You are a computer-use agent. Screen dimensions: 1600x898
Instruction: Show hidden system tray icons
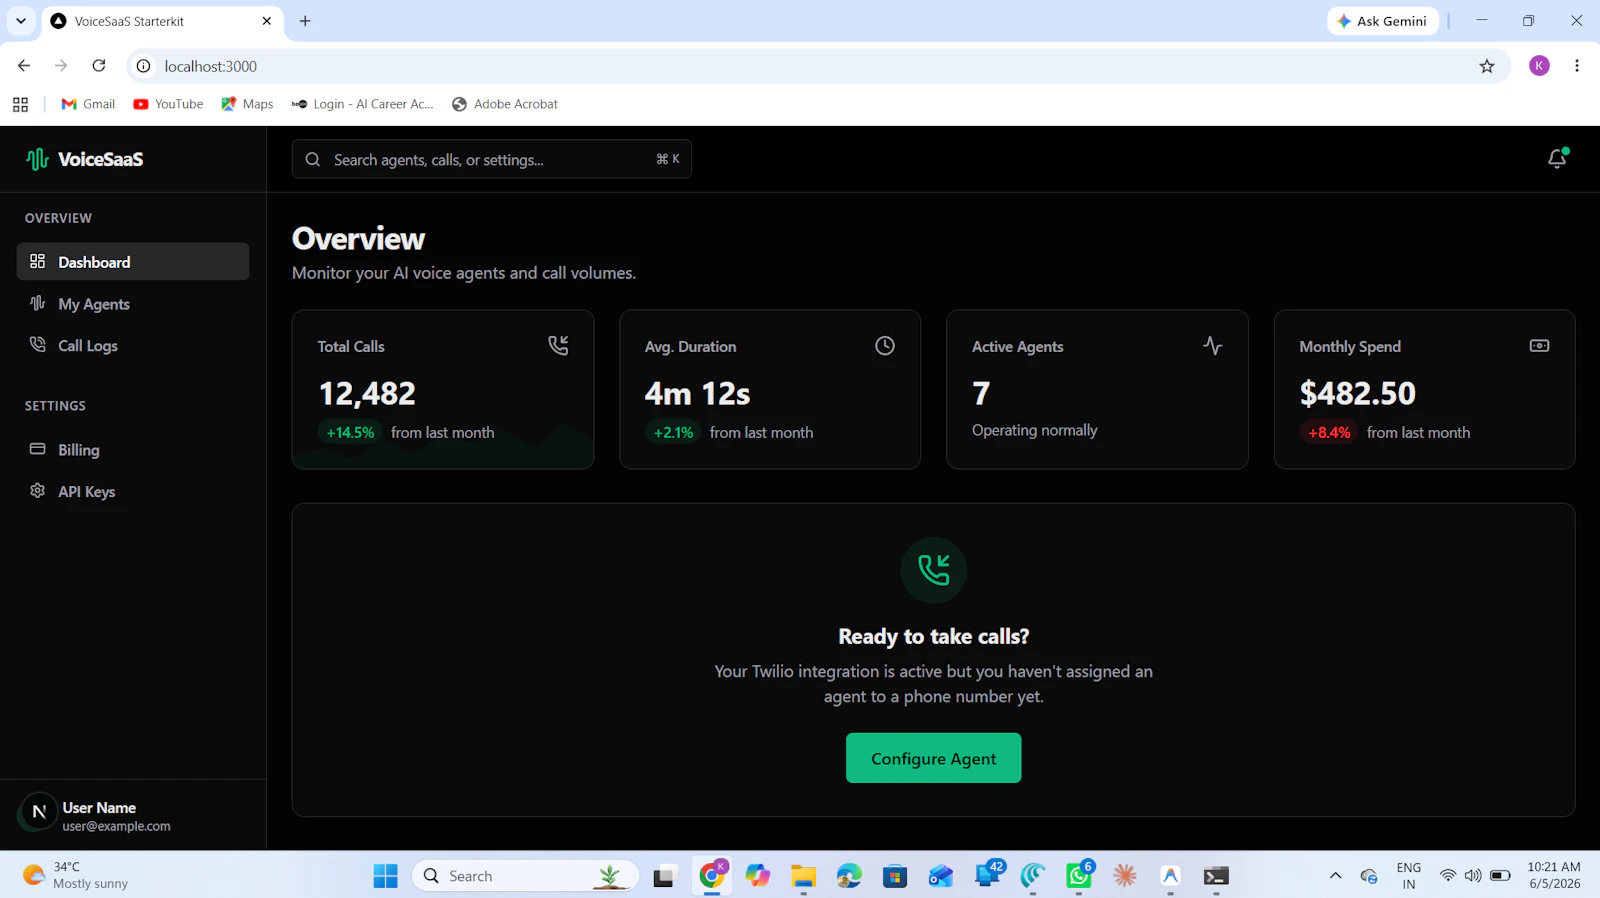click(x=1335, y=876)
